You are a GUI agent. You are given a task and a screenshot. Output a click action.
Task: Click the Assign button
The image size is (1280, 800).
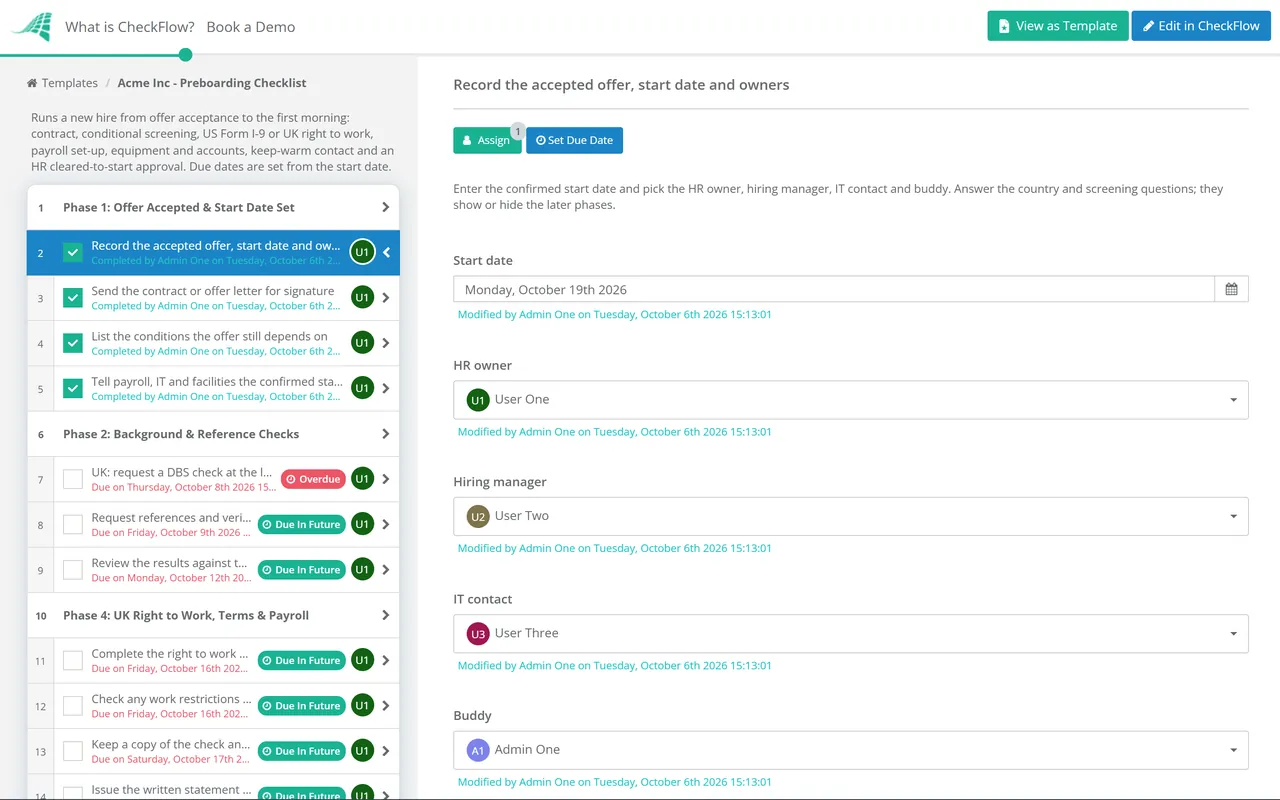(487, 141)
